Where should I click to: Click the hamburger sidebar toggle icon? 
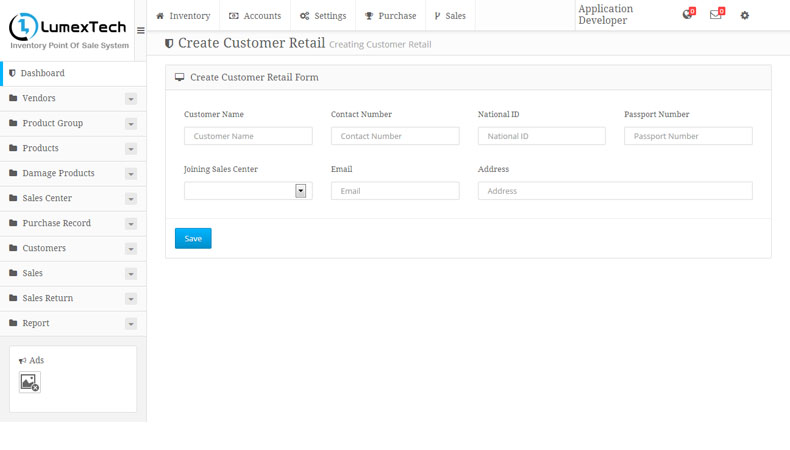140,30
